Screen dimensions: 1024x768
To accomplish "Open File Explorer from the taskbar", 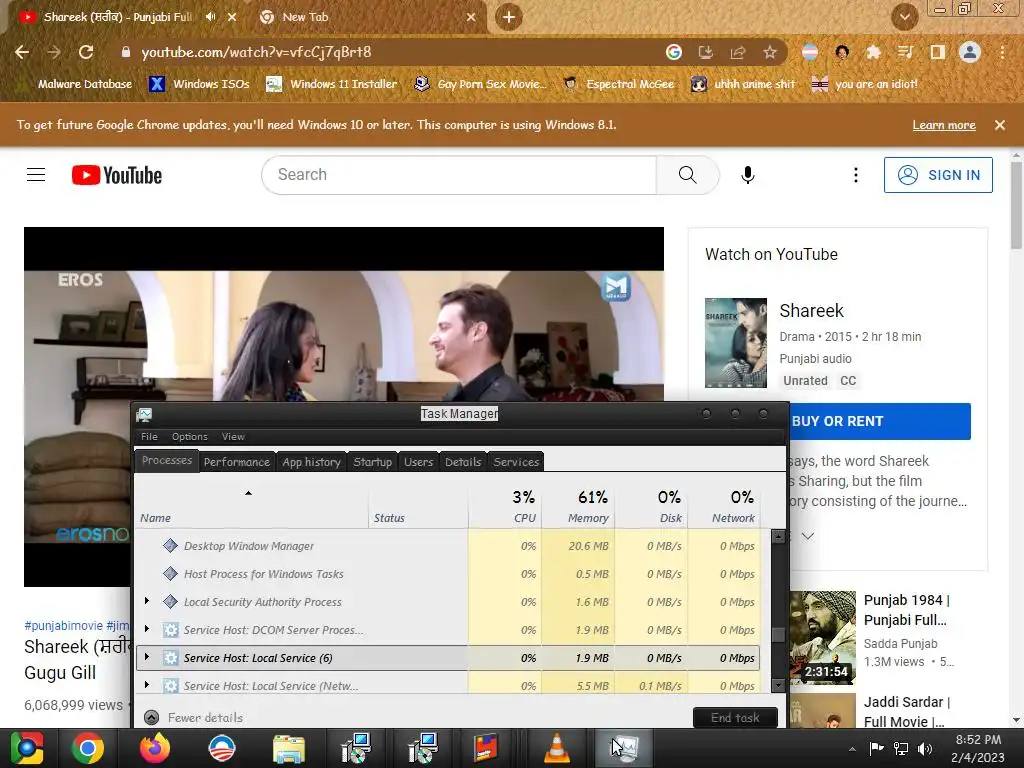I will pos(289,748).
